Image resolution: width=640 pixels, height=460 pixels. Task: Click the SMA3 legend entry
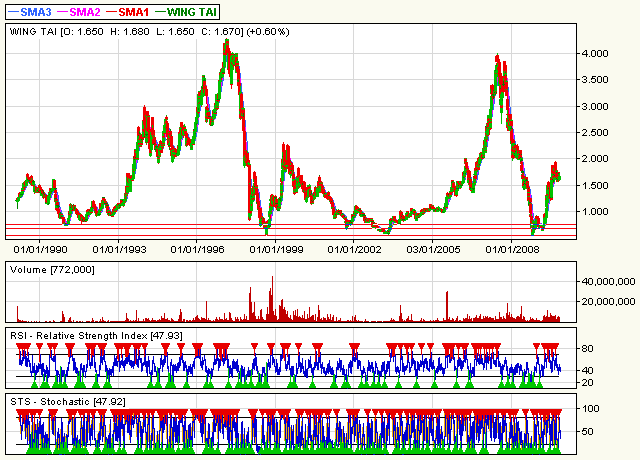[x=33, y=10]
